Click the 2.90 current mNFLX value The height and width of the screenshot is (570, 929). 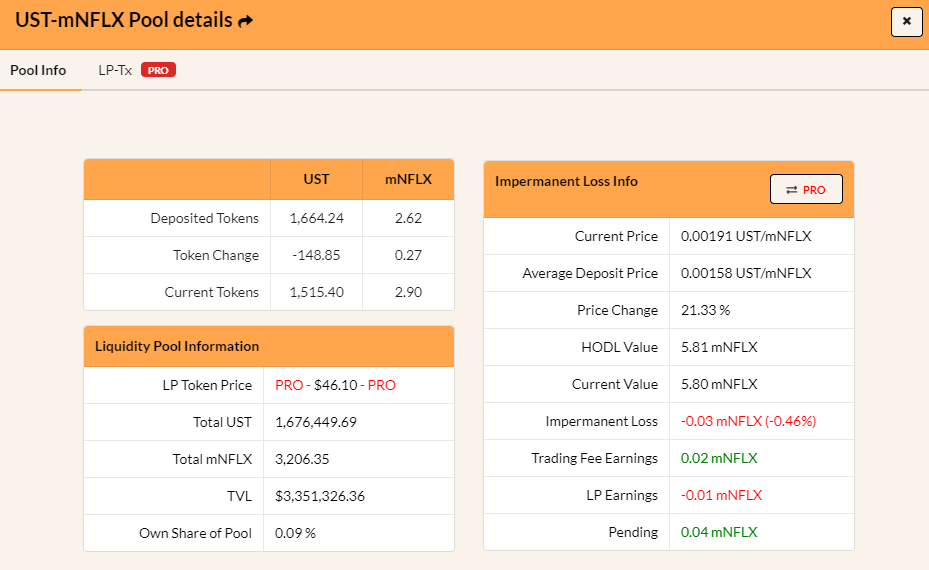[x=408, y=292]
